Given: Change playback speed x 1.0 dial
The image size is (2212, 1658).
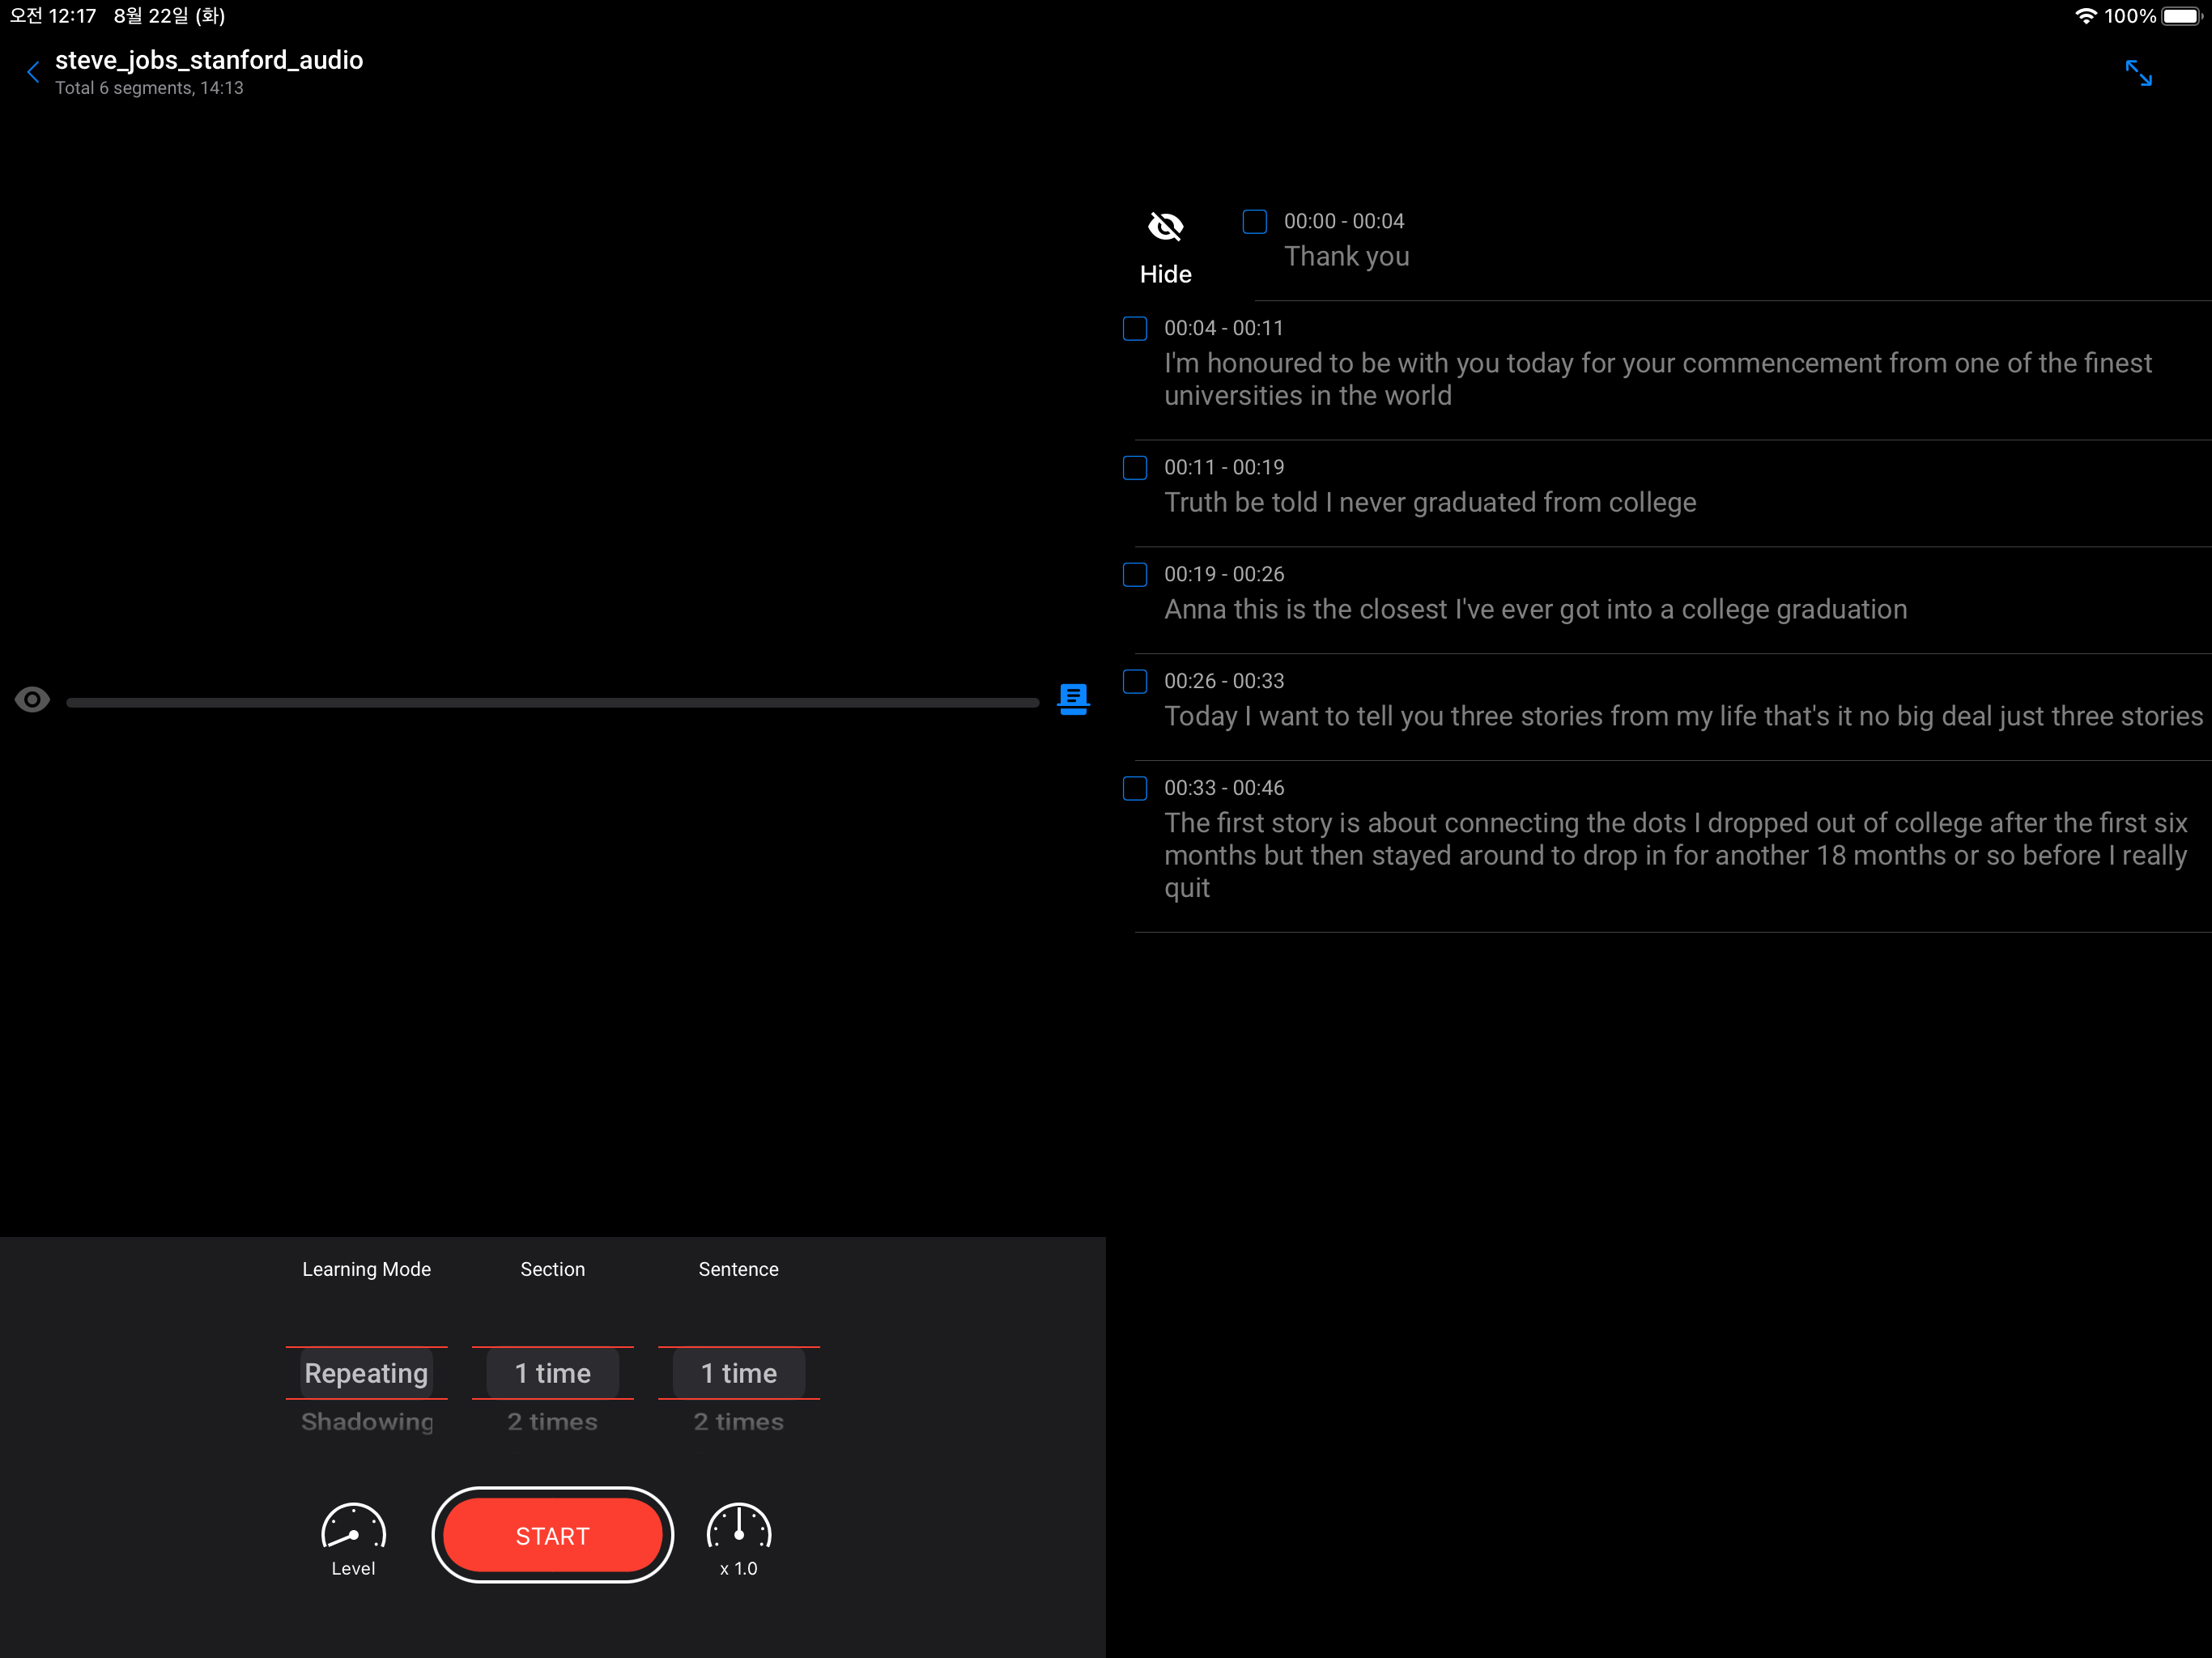Looking at the screenshot, I should [x=739, y=1539].
